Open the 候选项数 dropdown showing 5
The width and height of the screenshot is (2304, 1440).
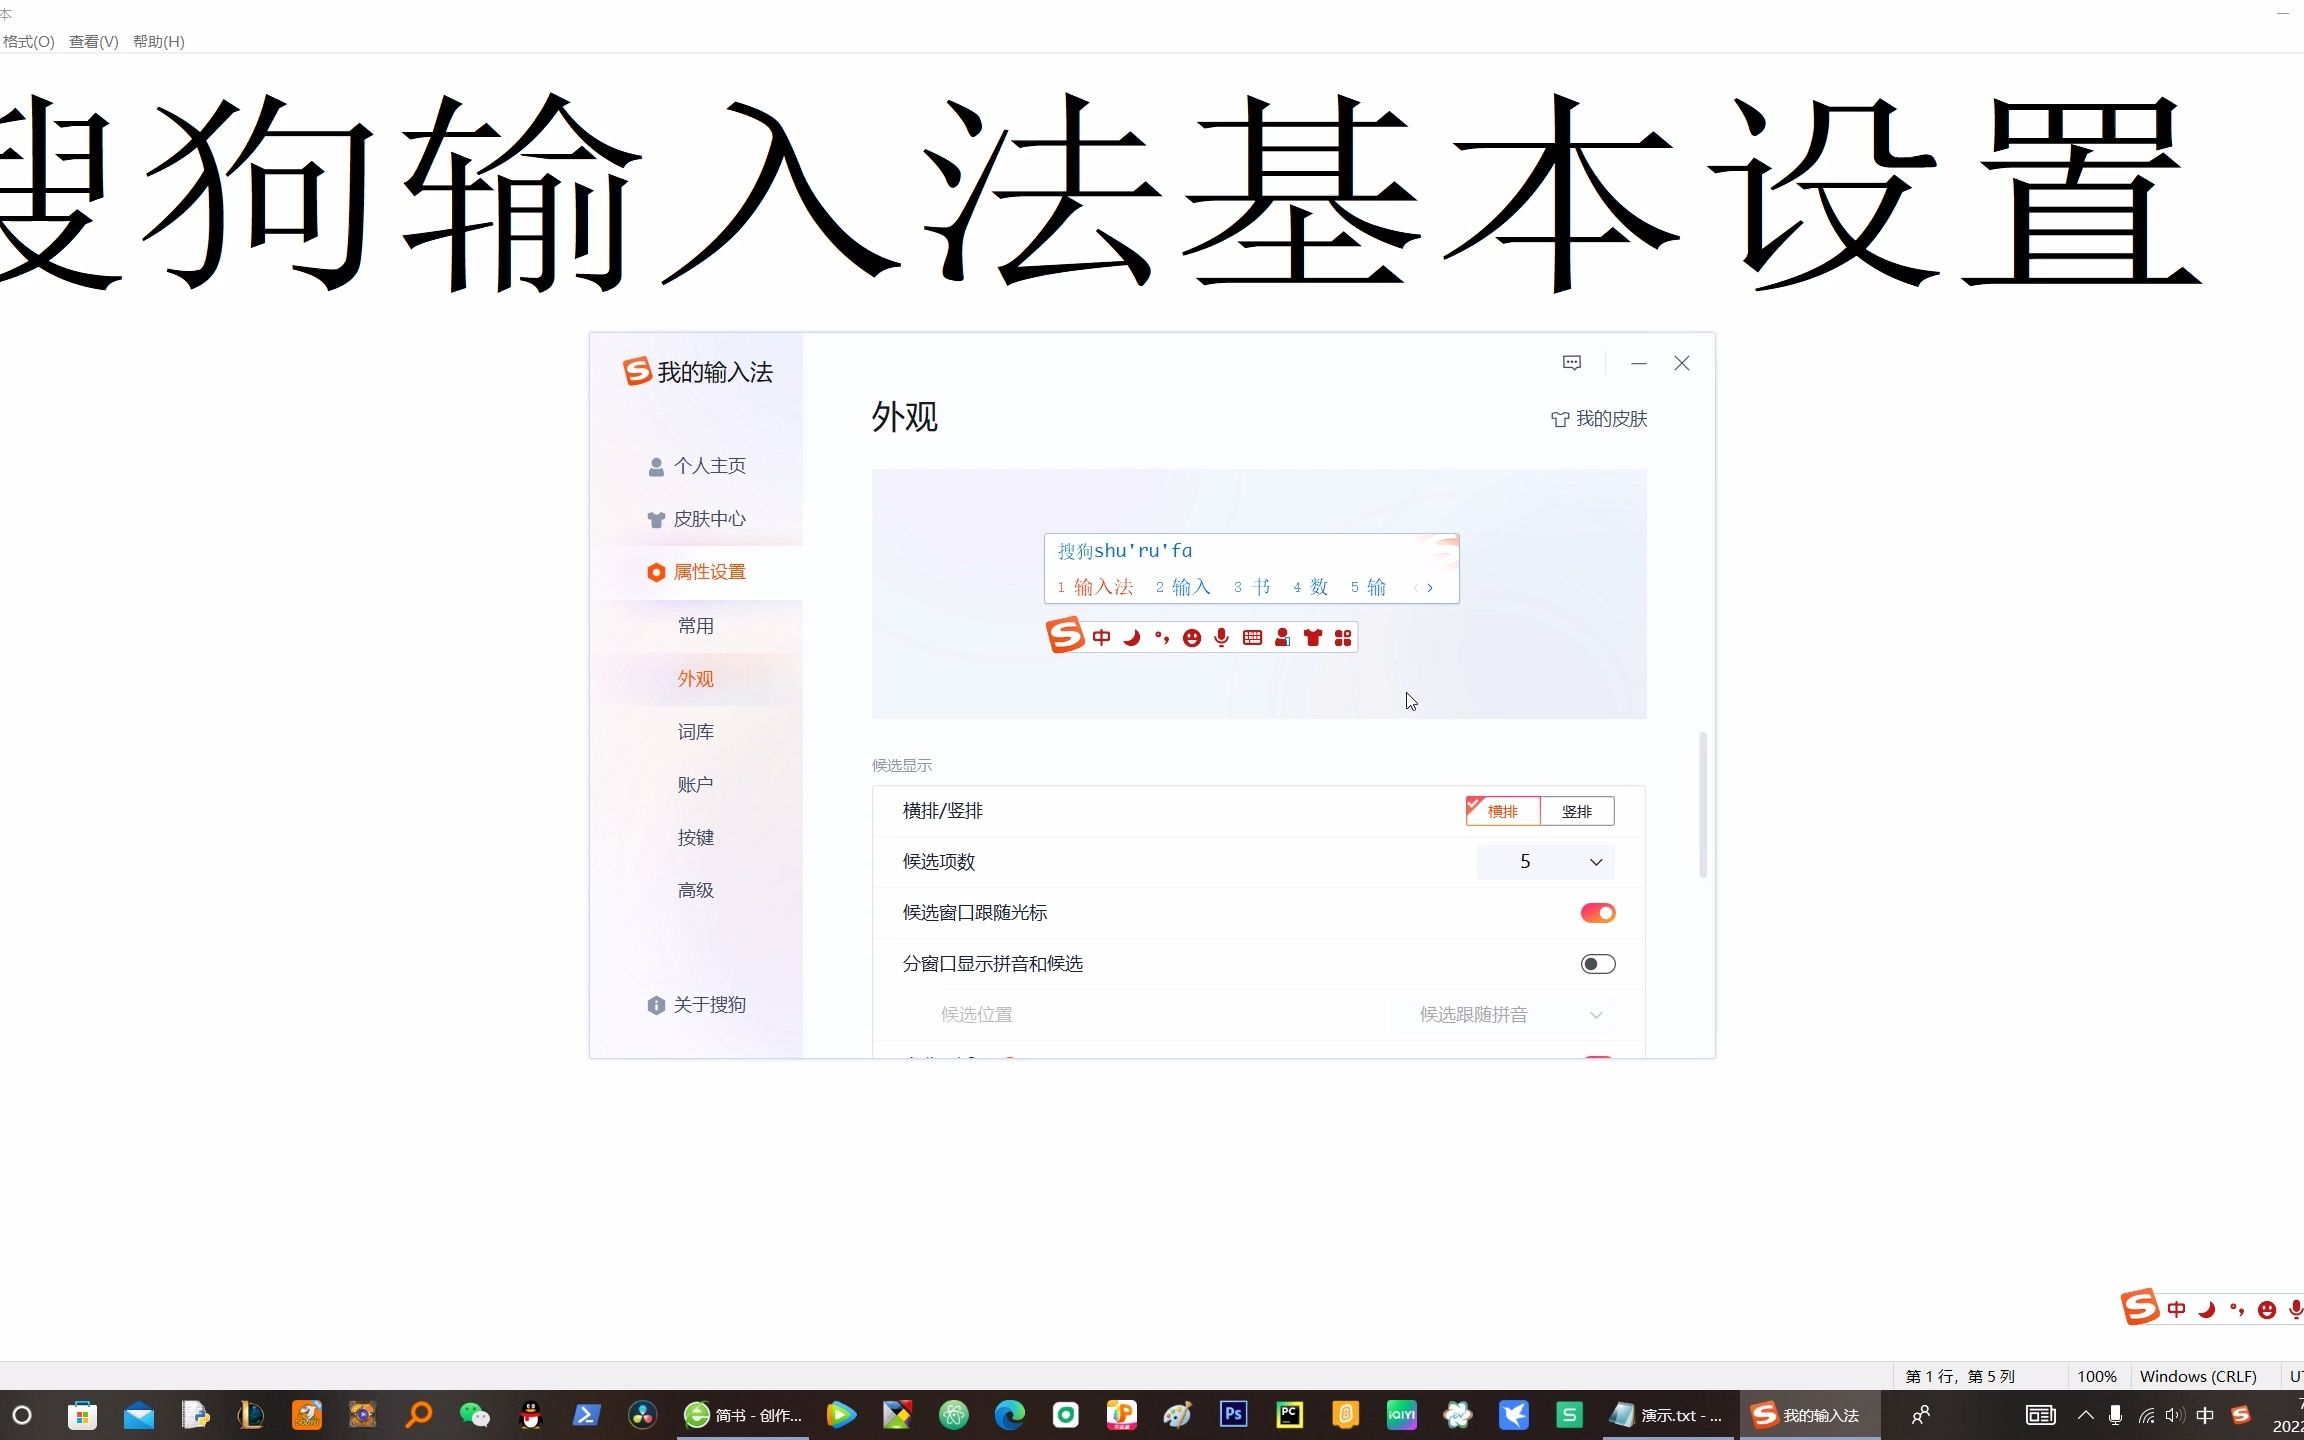click(x=1545, y=862)
